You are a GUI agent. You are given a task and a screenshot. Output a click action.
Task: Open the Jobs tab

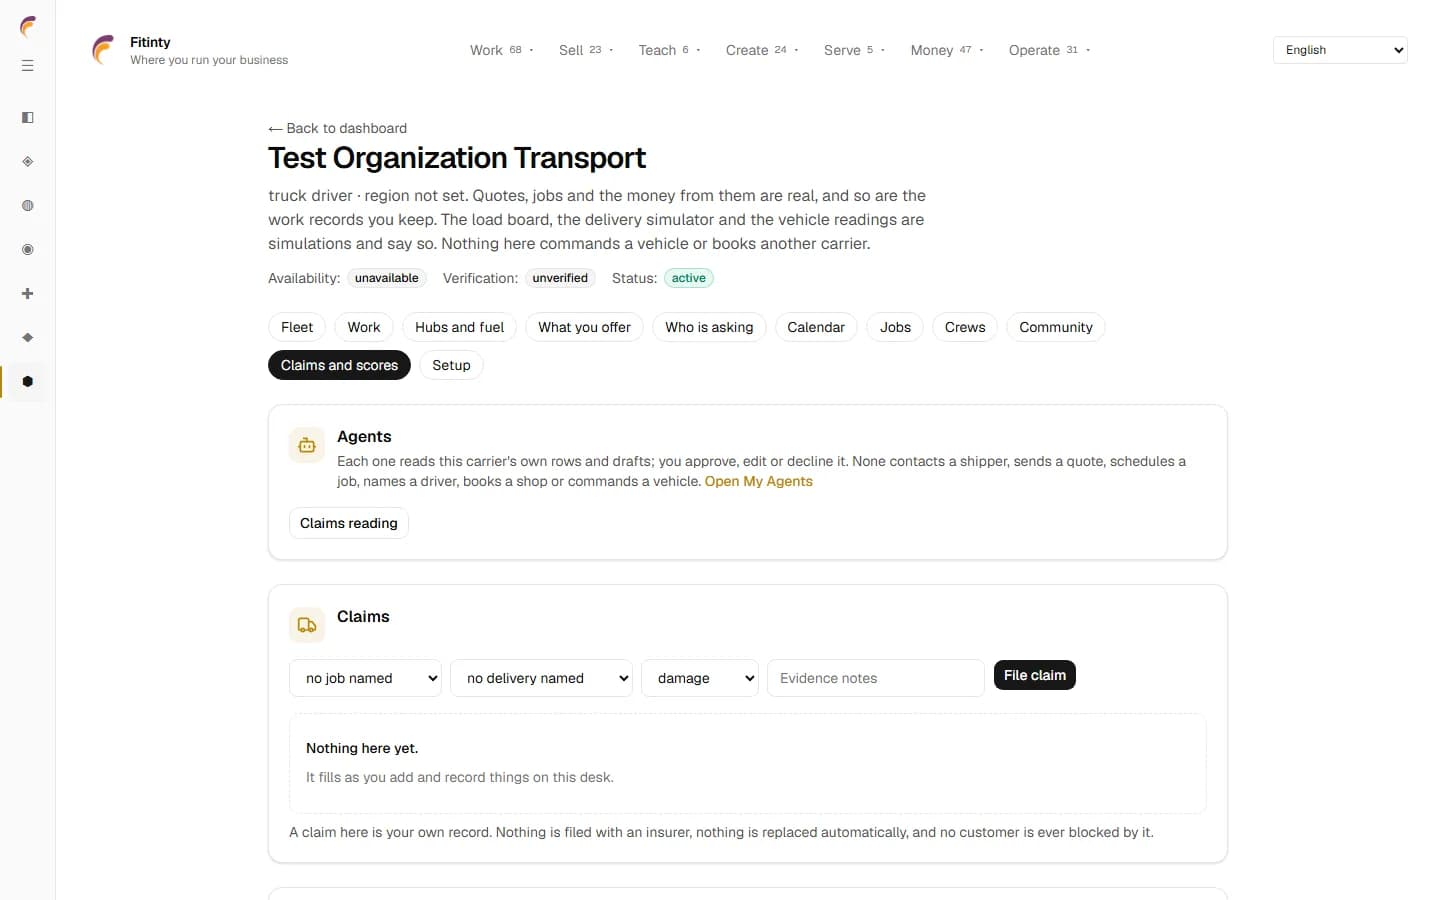point(895,327)
